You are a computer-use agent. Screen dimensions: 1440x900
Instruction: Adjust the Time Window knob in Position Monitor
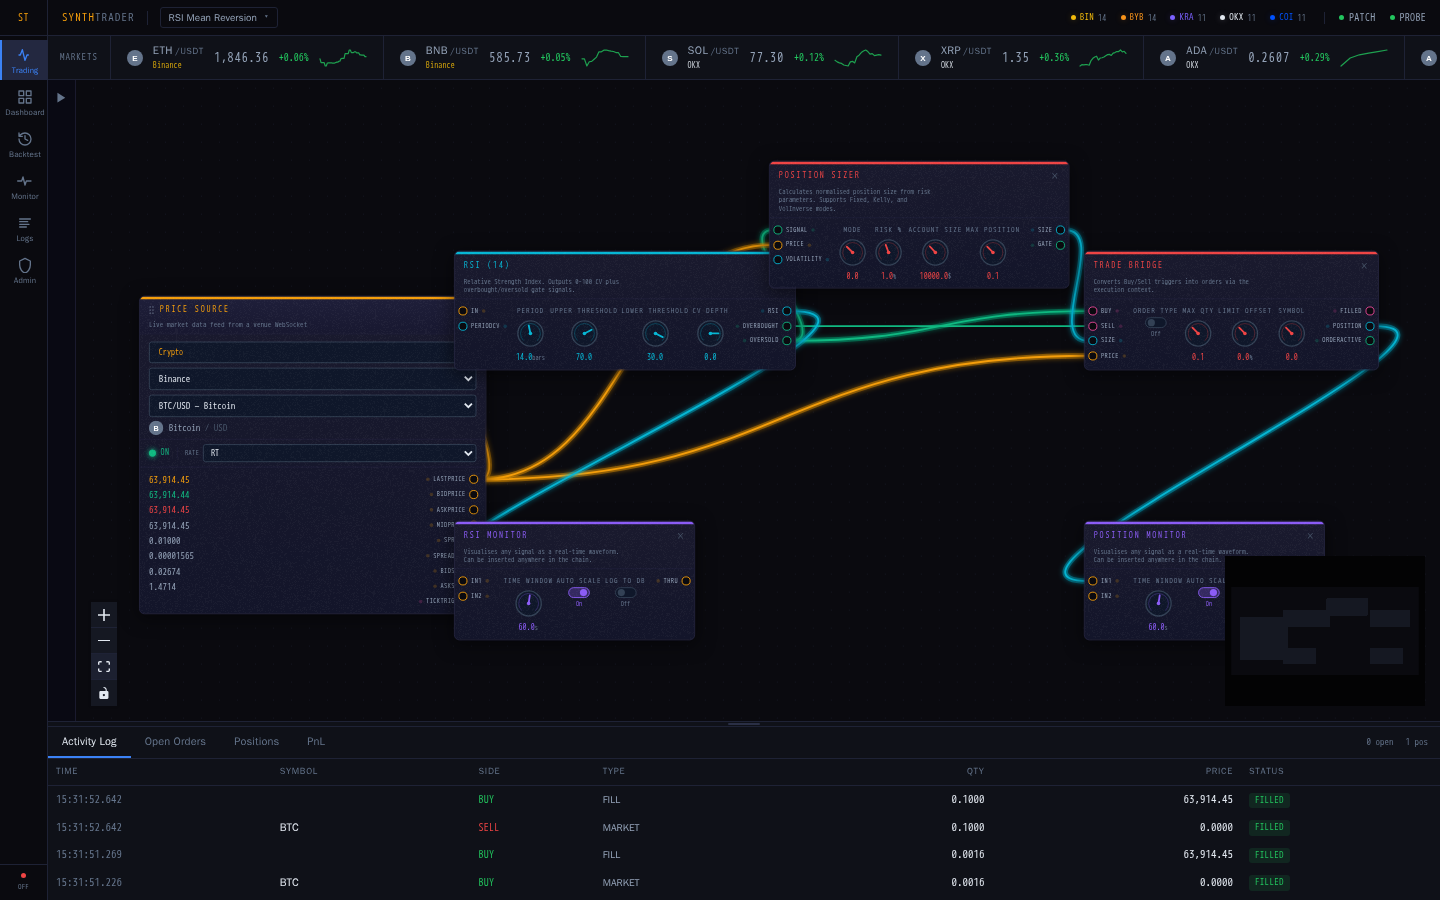1158,602
